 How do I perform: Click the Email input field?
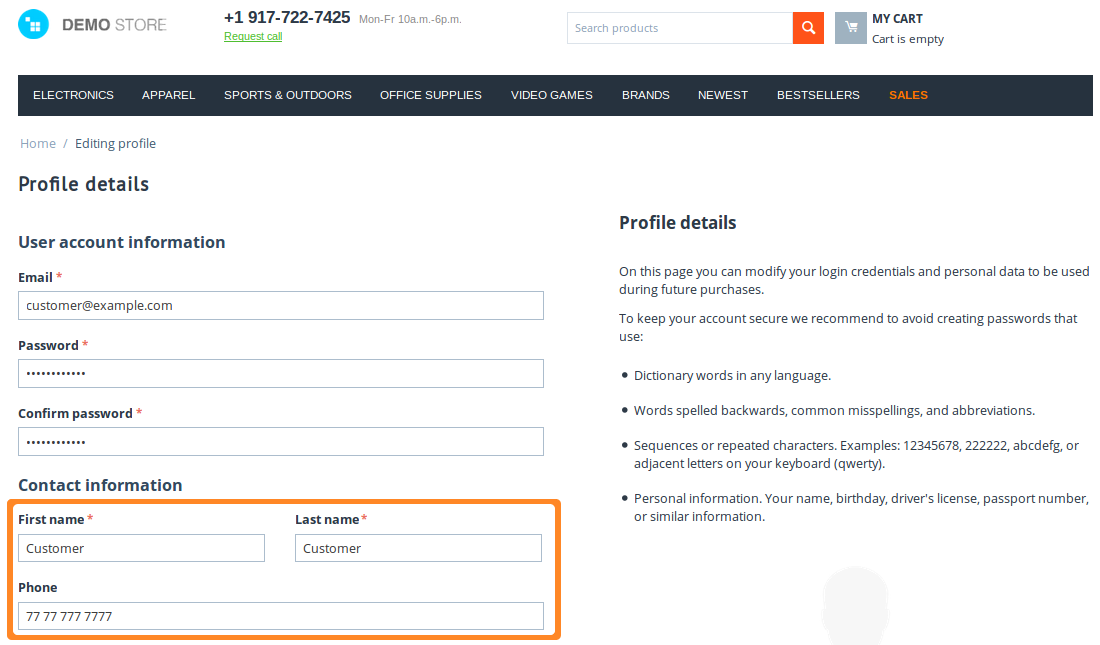281,305
